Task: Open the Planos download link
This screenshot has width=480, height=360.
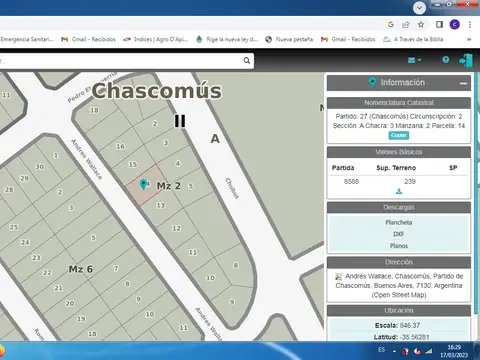Action: (399, 246)
